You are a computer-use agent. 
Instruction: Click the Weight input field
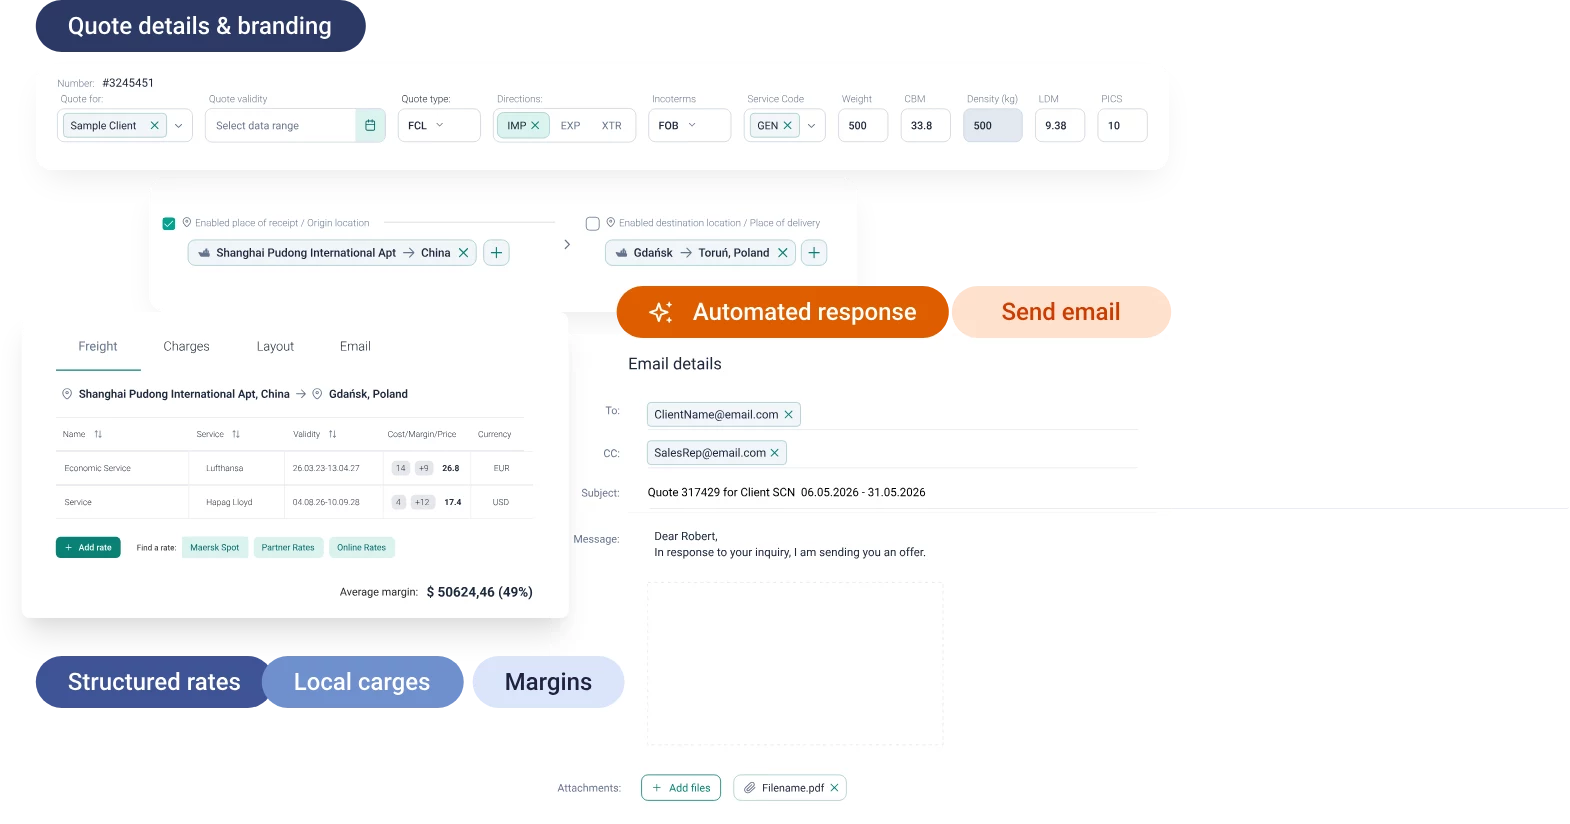coord(863,126)
